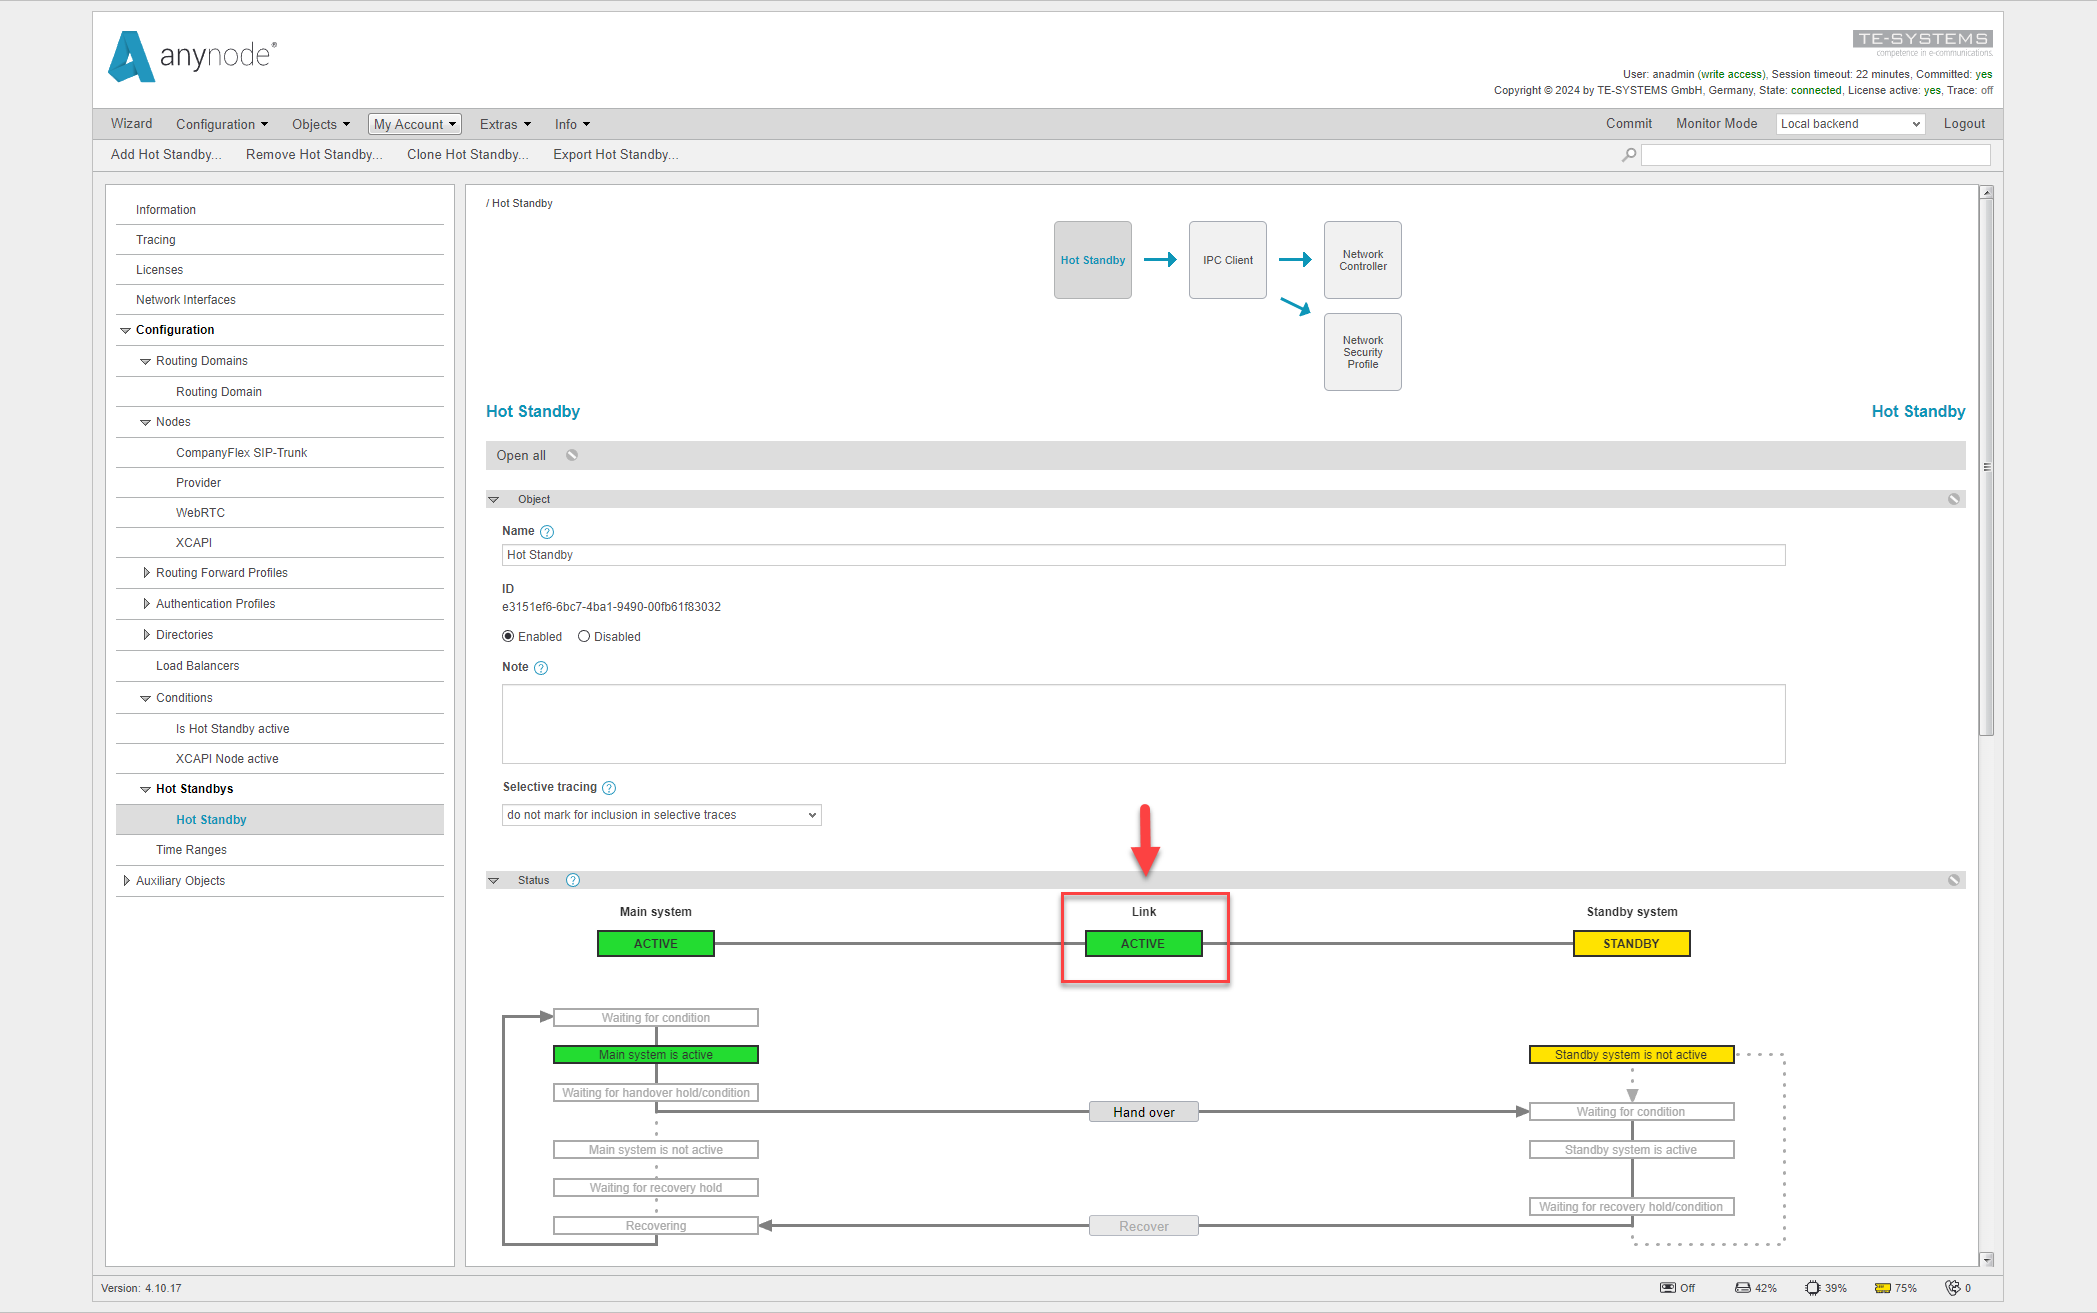Toggle the Status section pin icon
Viewport: 2097px width, 1313px height.
click(x=1954, y=880)
